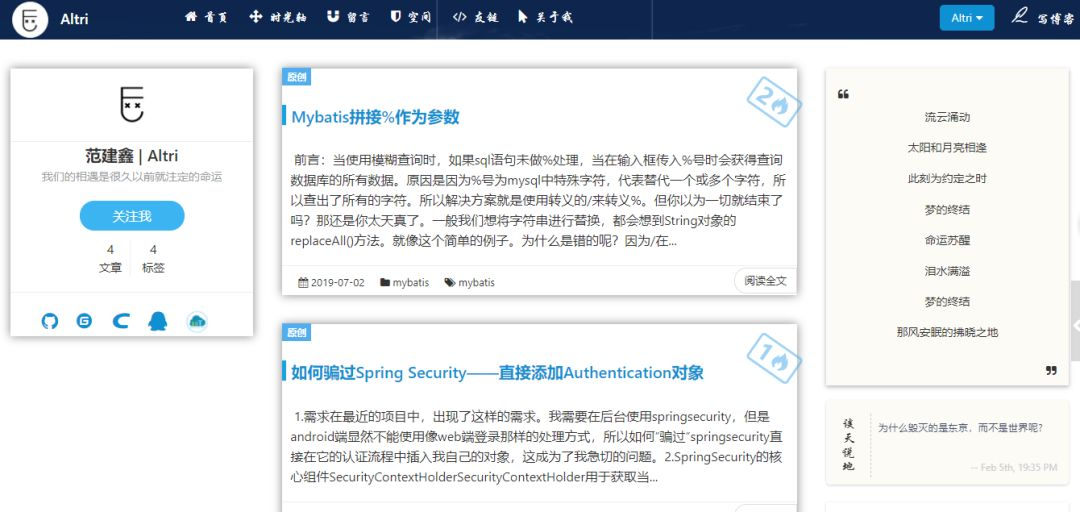Click the tags icon in Mybatis article footer
The height and width of the screenshot is (512, 1080).
pos(450,283)
